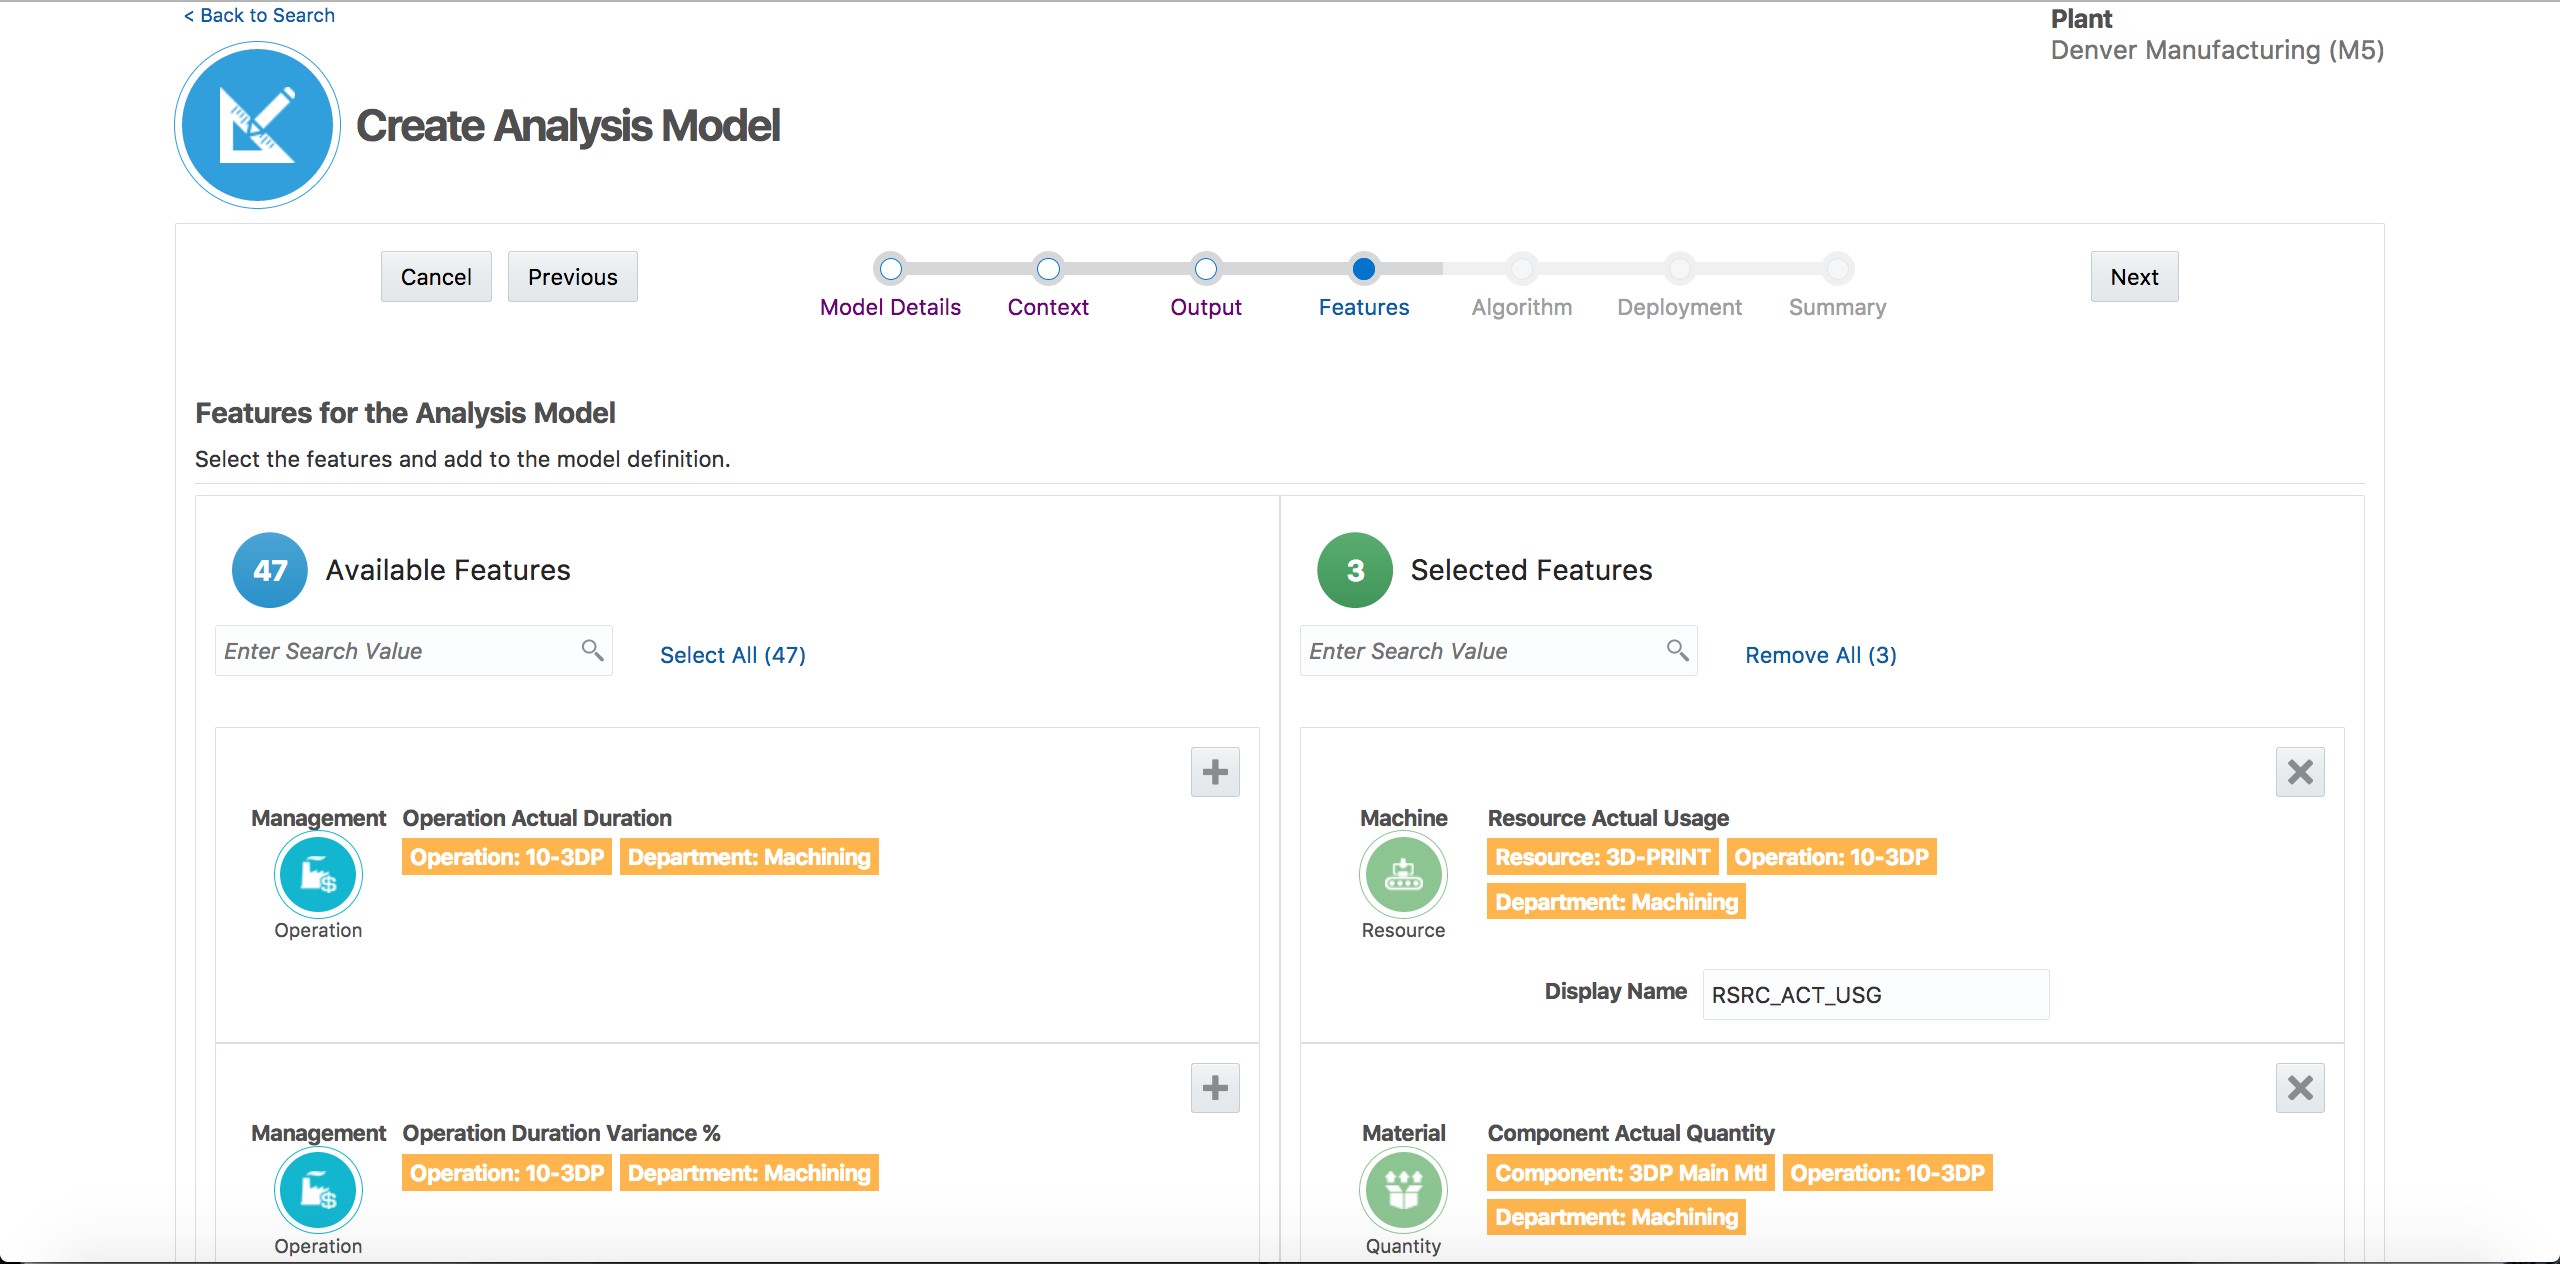The width and height of the screenshot is (2560, 1264).
Task: Click the Next button
Action: click(x=2133, y=276)
